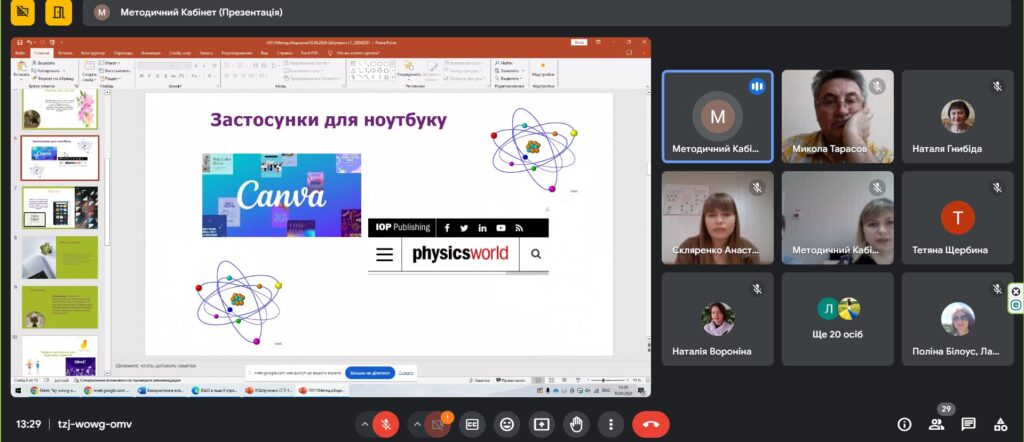Expand audio settings chevron beside microphone
1024x442 pixels.
[x=364, y=424]
